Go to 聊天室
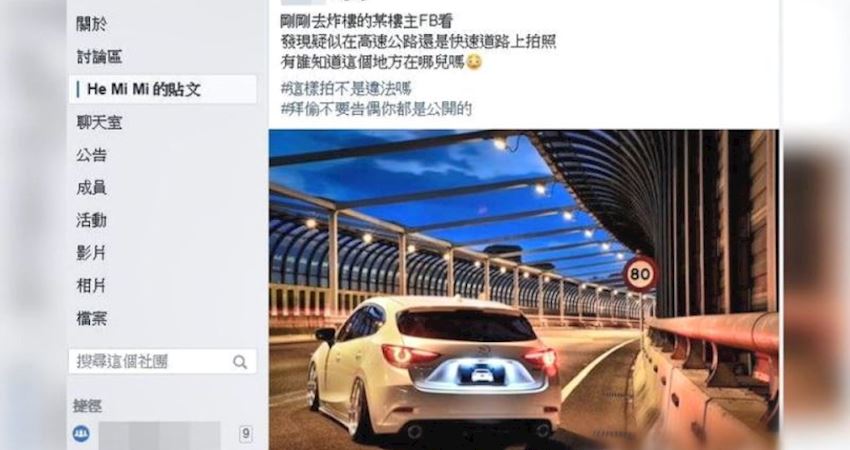 99,123
